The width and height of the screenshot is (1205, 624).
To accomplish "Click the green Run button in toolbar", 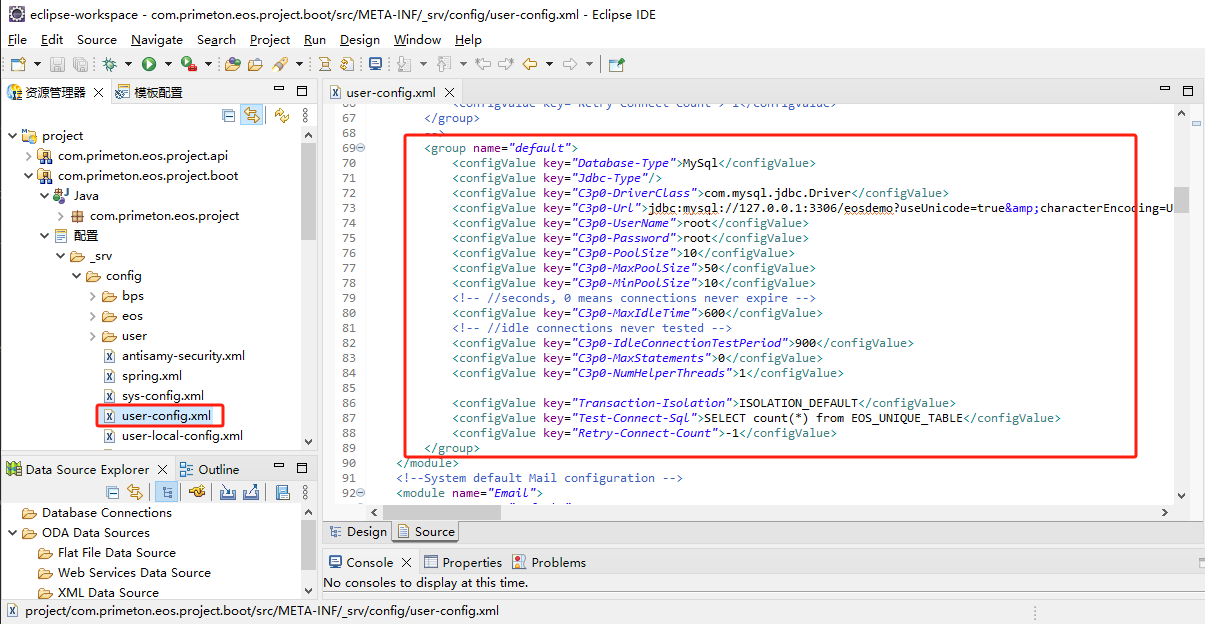I will click(148, 64).
